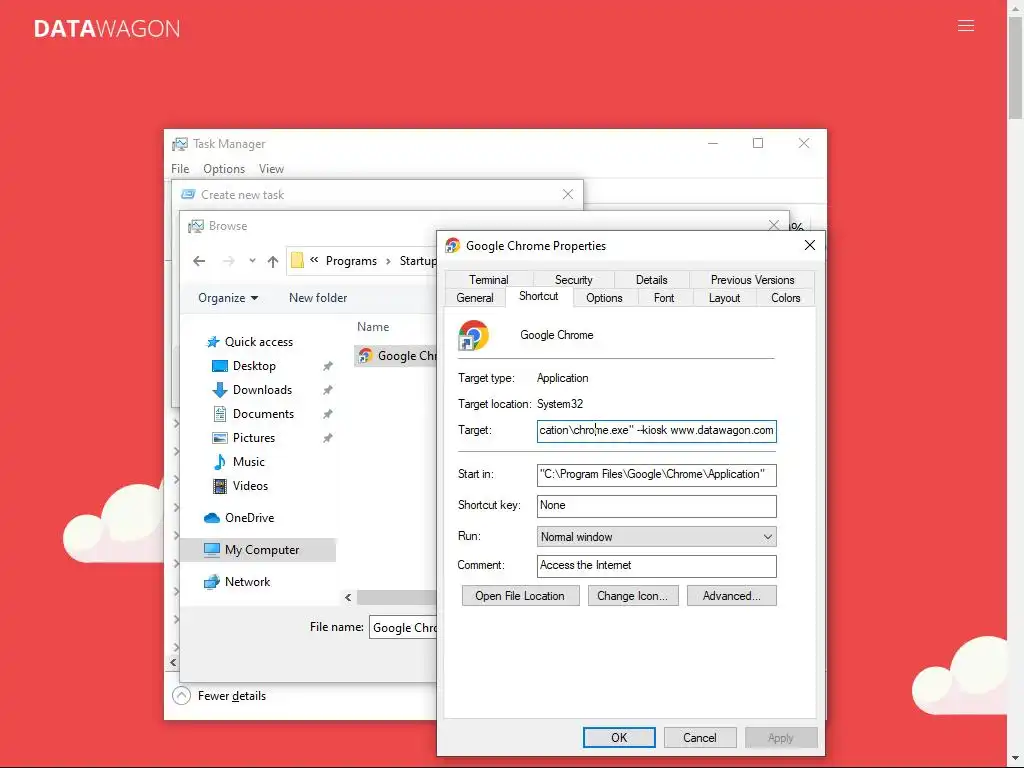Viewport: 1024px width, 768px height.
Task: Click the Pictures pin icon
Action: click(x=328, y=438)
